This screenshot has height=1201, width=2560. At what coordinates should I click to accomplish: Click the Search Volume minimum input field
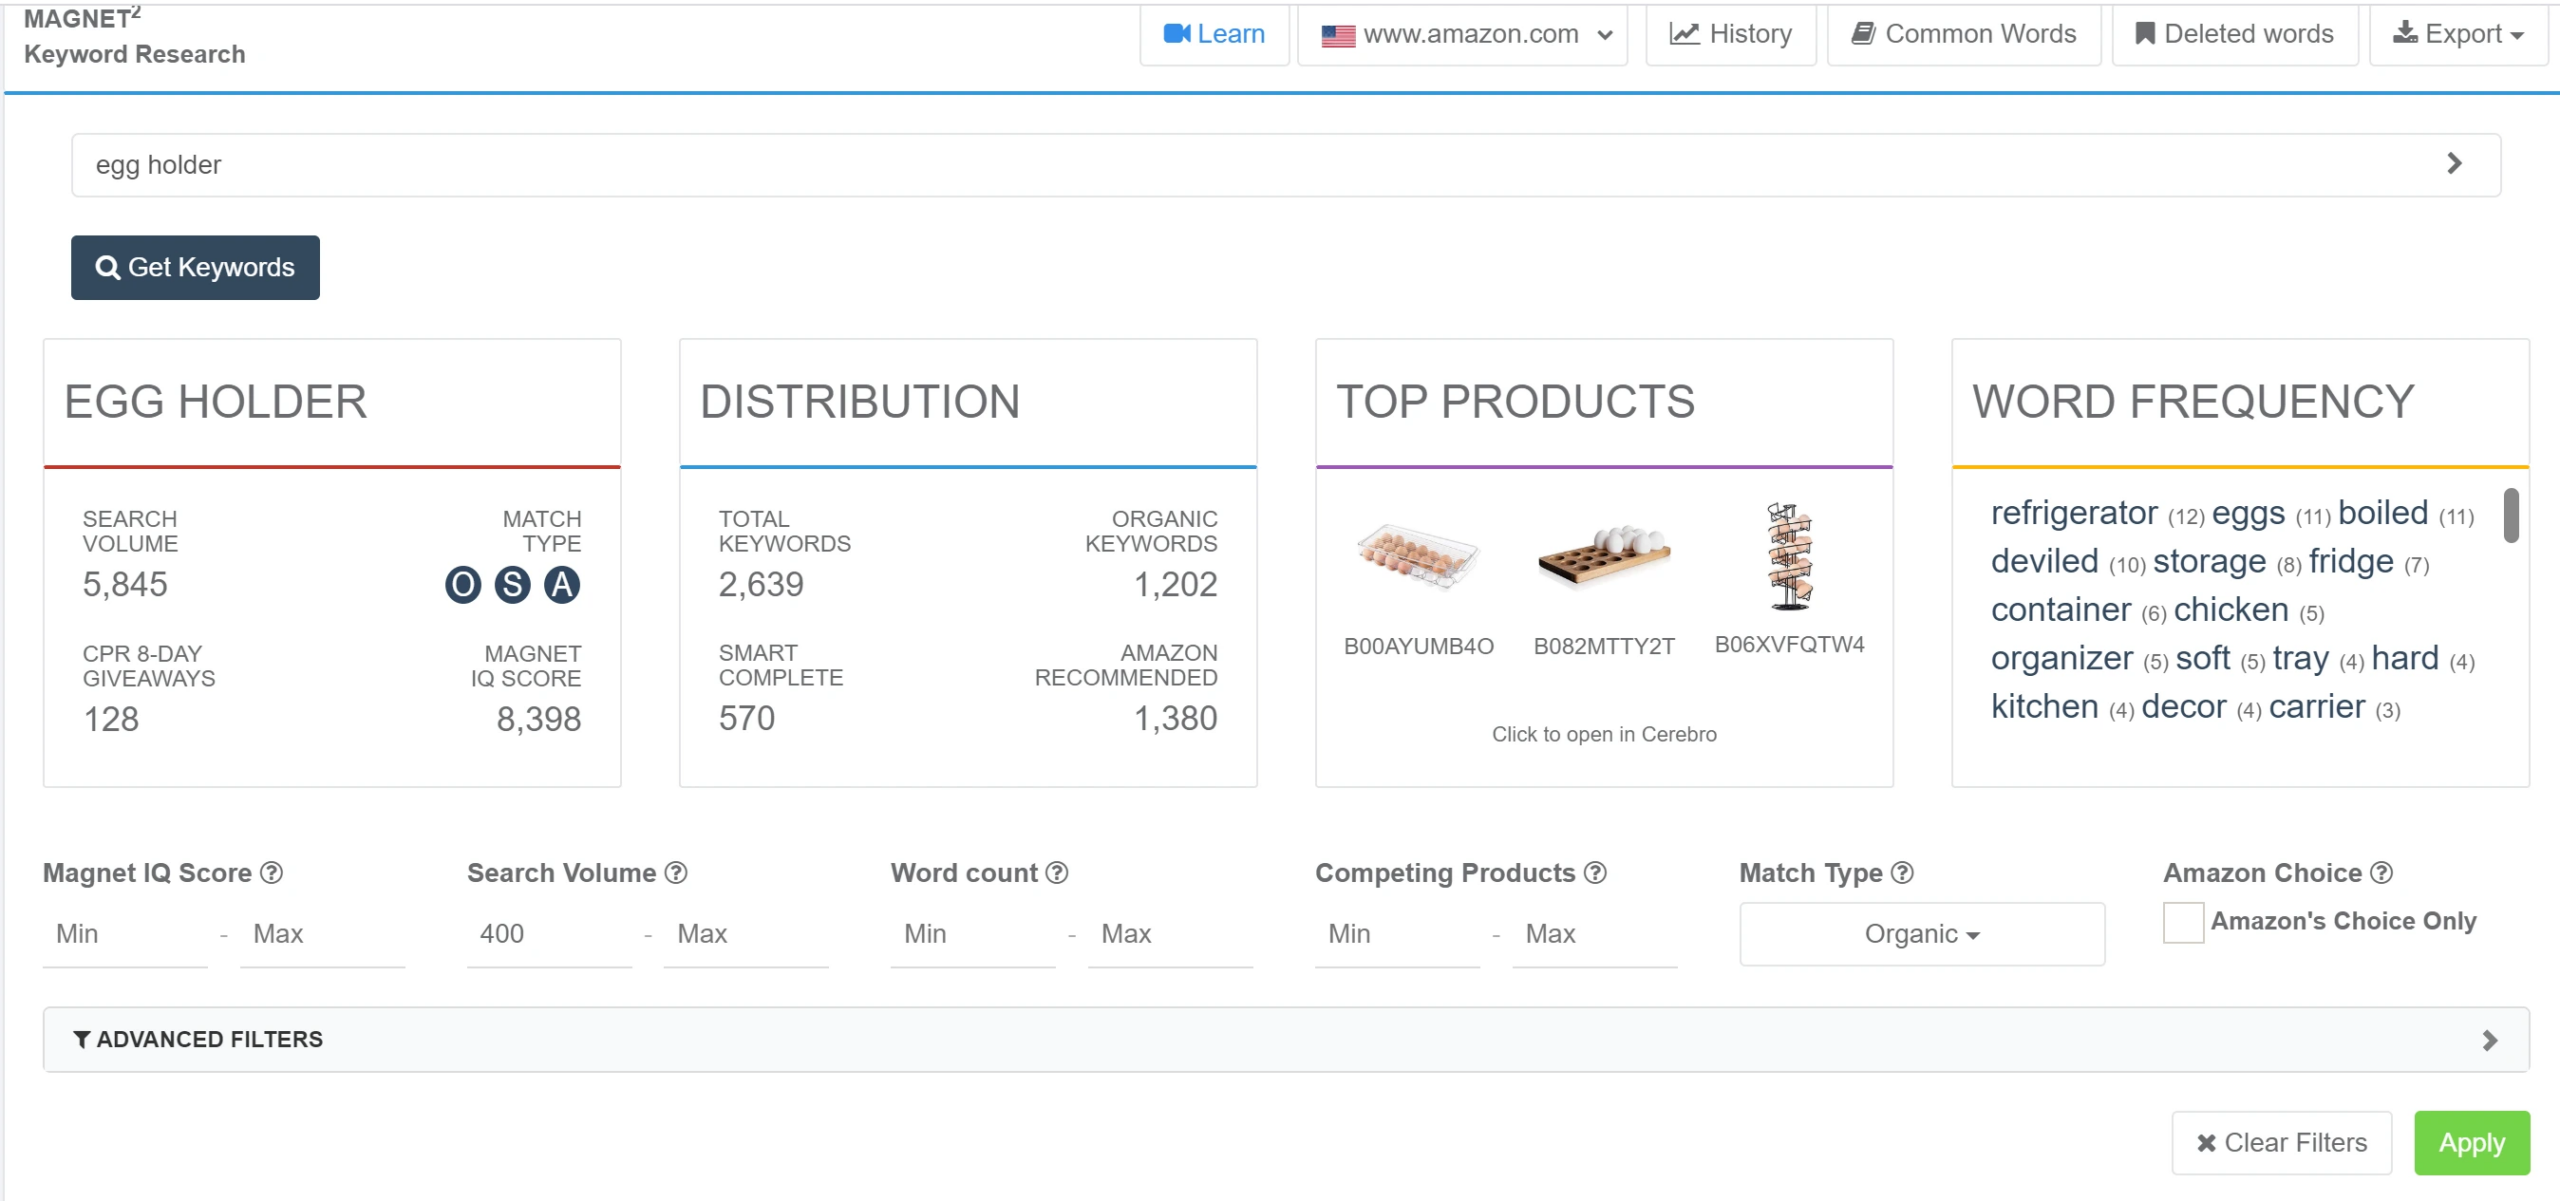tap(548, 934)
